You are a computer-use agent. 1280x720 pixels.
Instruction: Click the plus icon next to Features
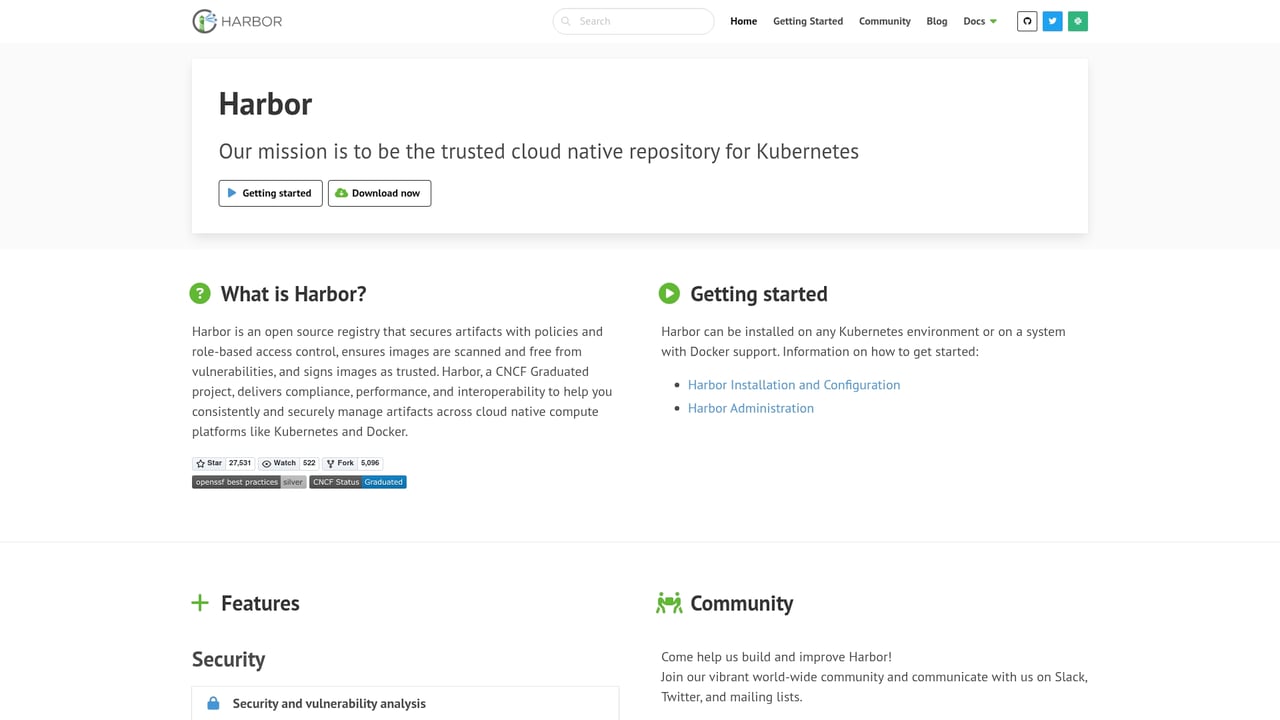pyautogui.click(x=200, y=603)
